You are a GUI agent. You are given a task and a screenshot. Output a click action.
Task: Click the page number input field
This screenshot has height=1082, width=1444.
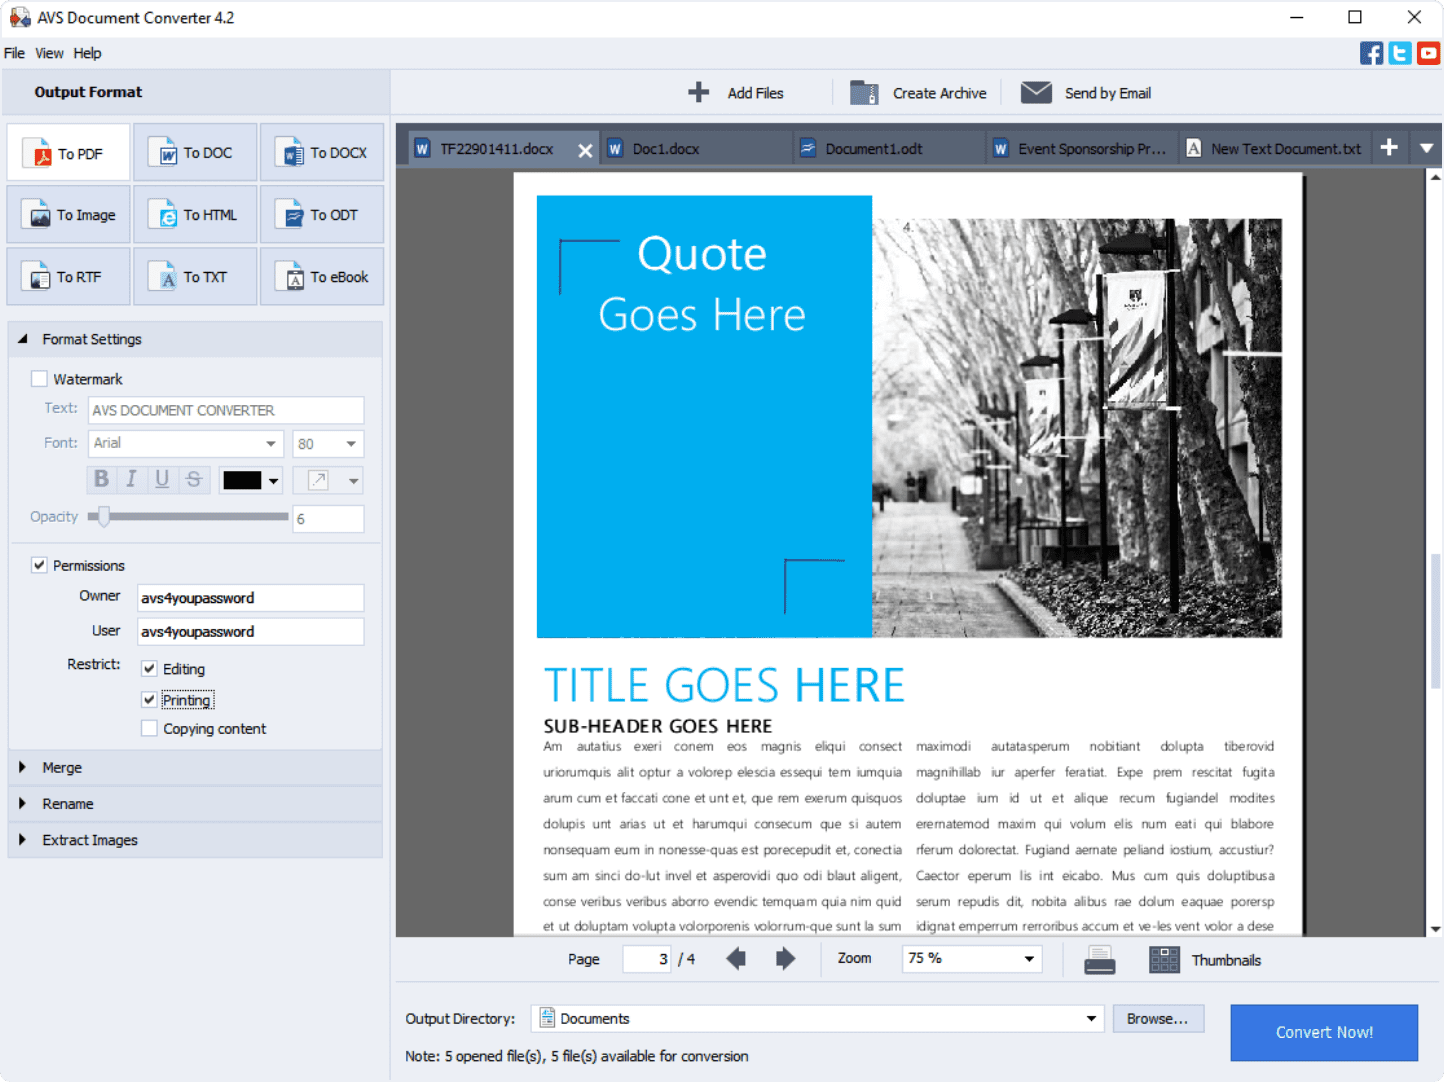pos(647,959)
